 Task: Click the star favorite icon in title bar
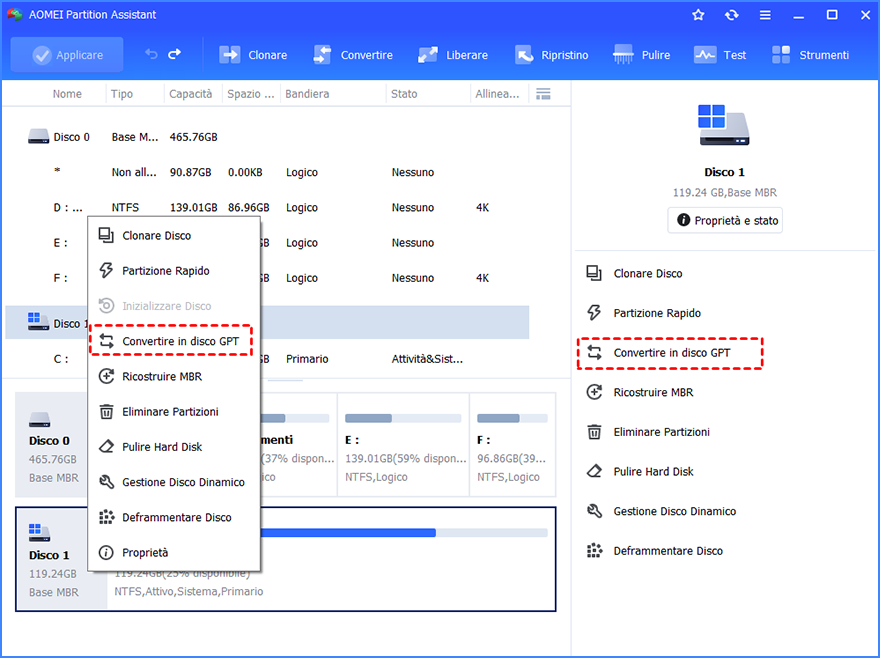tap(698, 15)
